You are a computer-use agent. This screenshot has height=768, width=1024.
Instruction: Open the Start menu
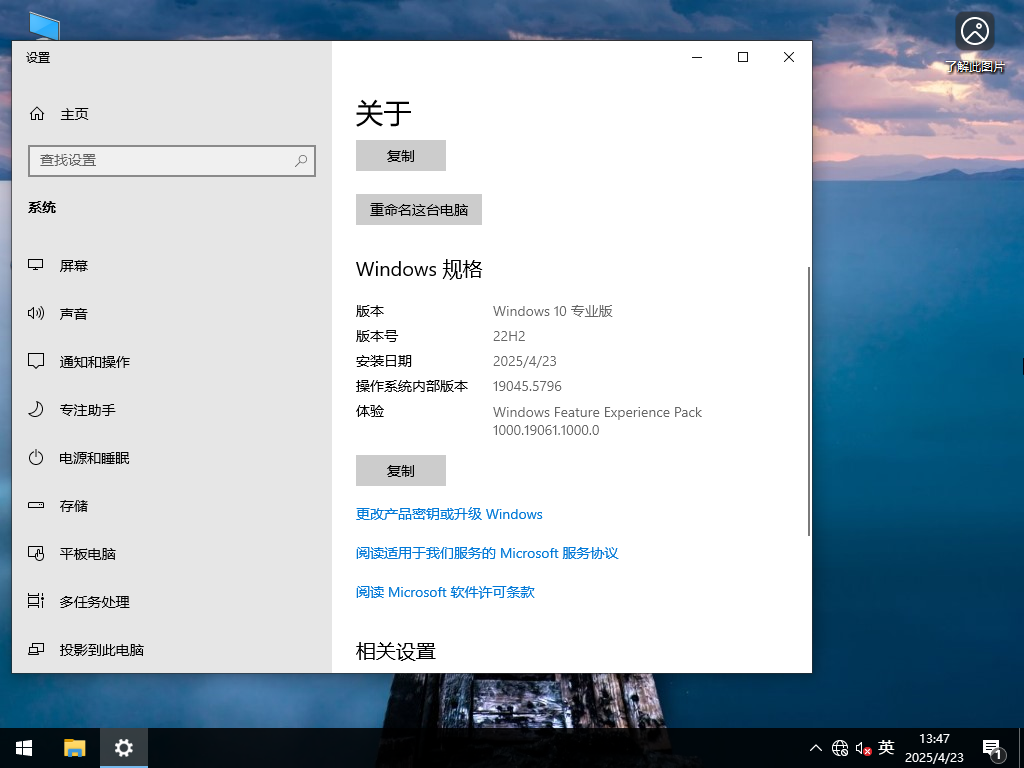point(23,747)
